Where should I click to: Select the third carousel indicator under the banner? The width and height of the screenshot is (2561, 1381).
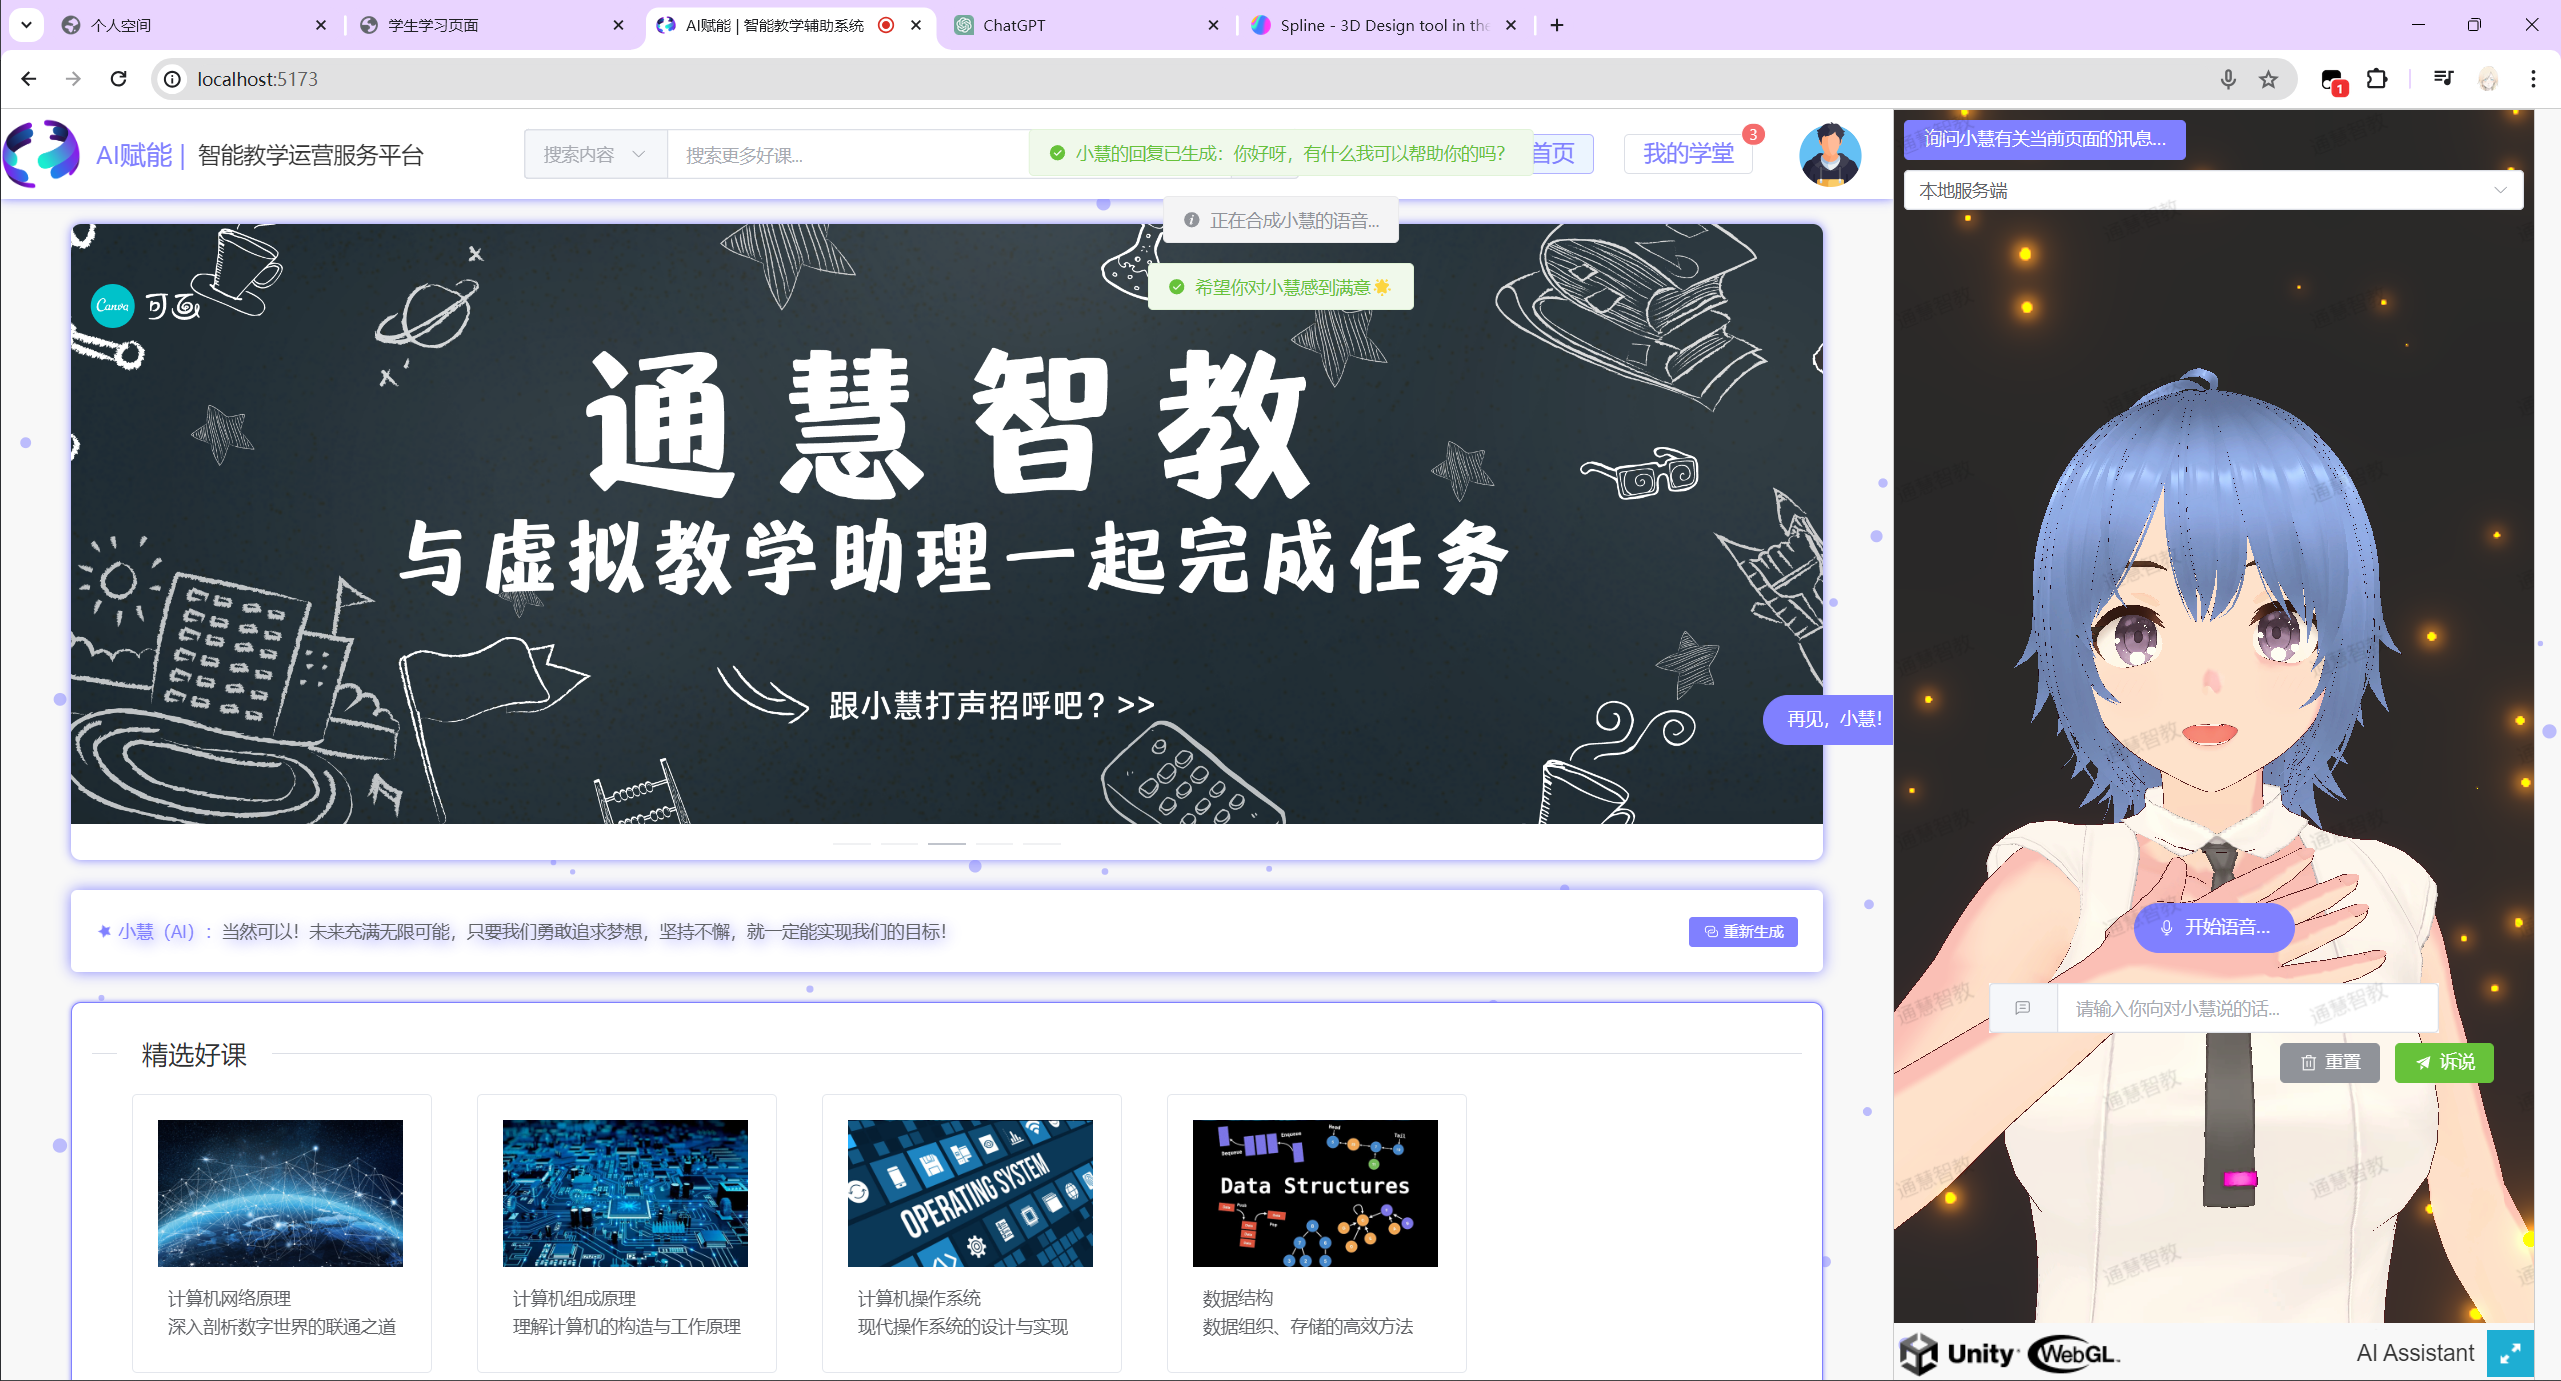point(946,844)
